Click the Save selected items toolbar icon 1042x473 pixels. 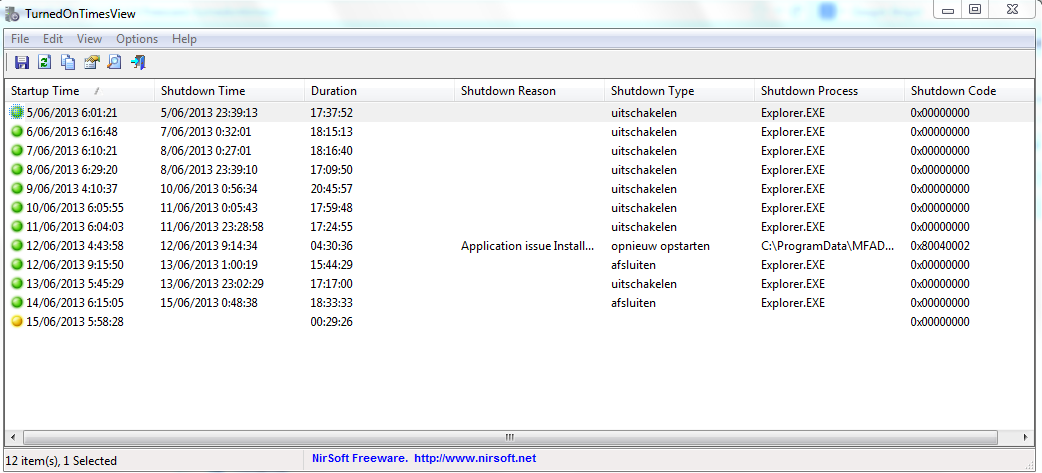coord(21,63)
